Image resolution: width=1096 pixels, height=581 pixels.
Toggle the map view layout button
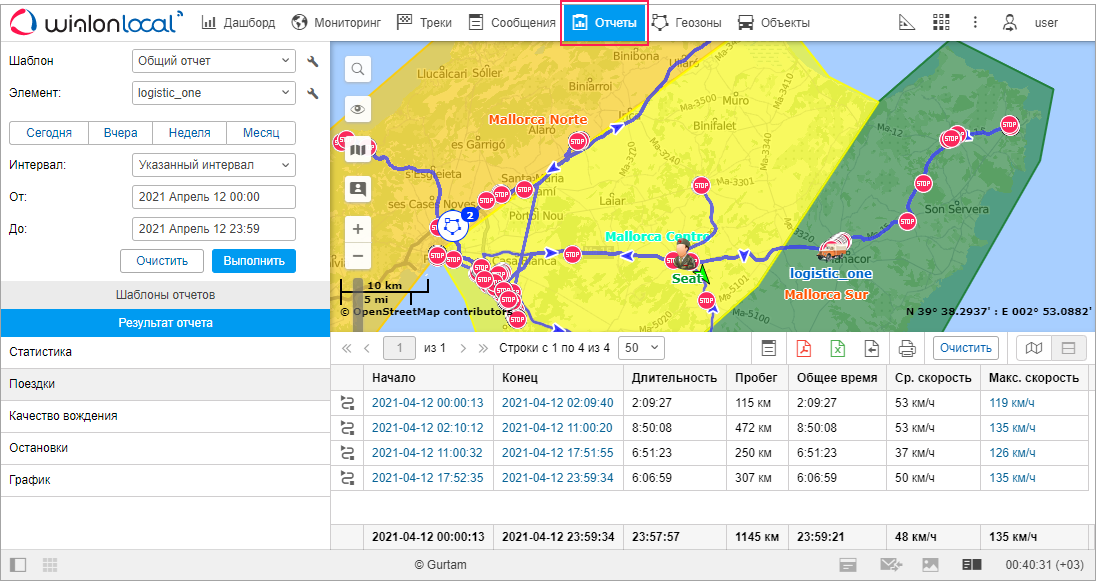(1034, 348)
